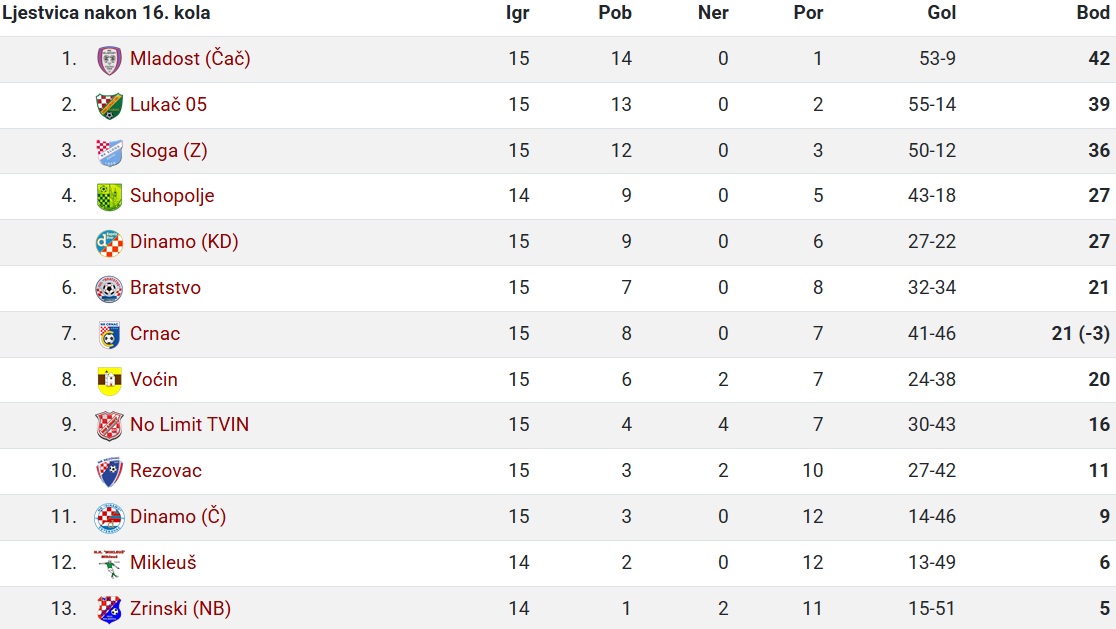Viewport: 1116px width, 629px height.
Task: Click the Suhopolje club crest
Action: pyautogui.click(x=109, y=197)
